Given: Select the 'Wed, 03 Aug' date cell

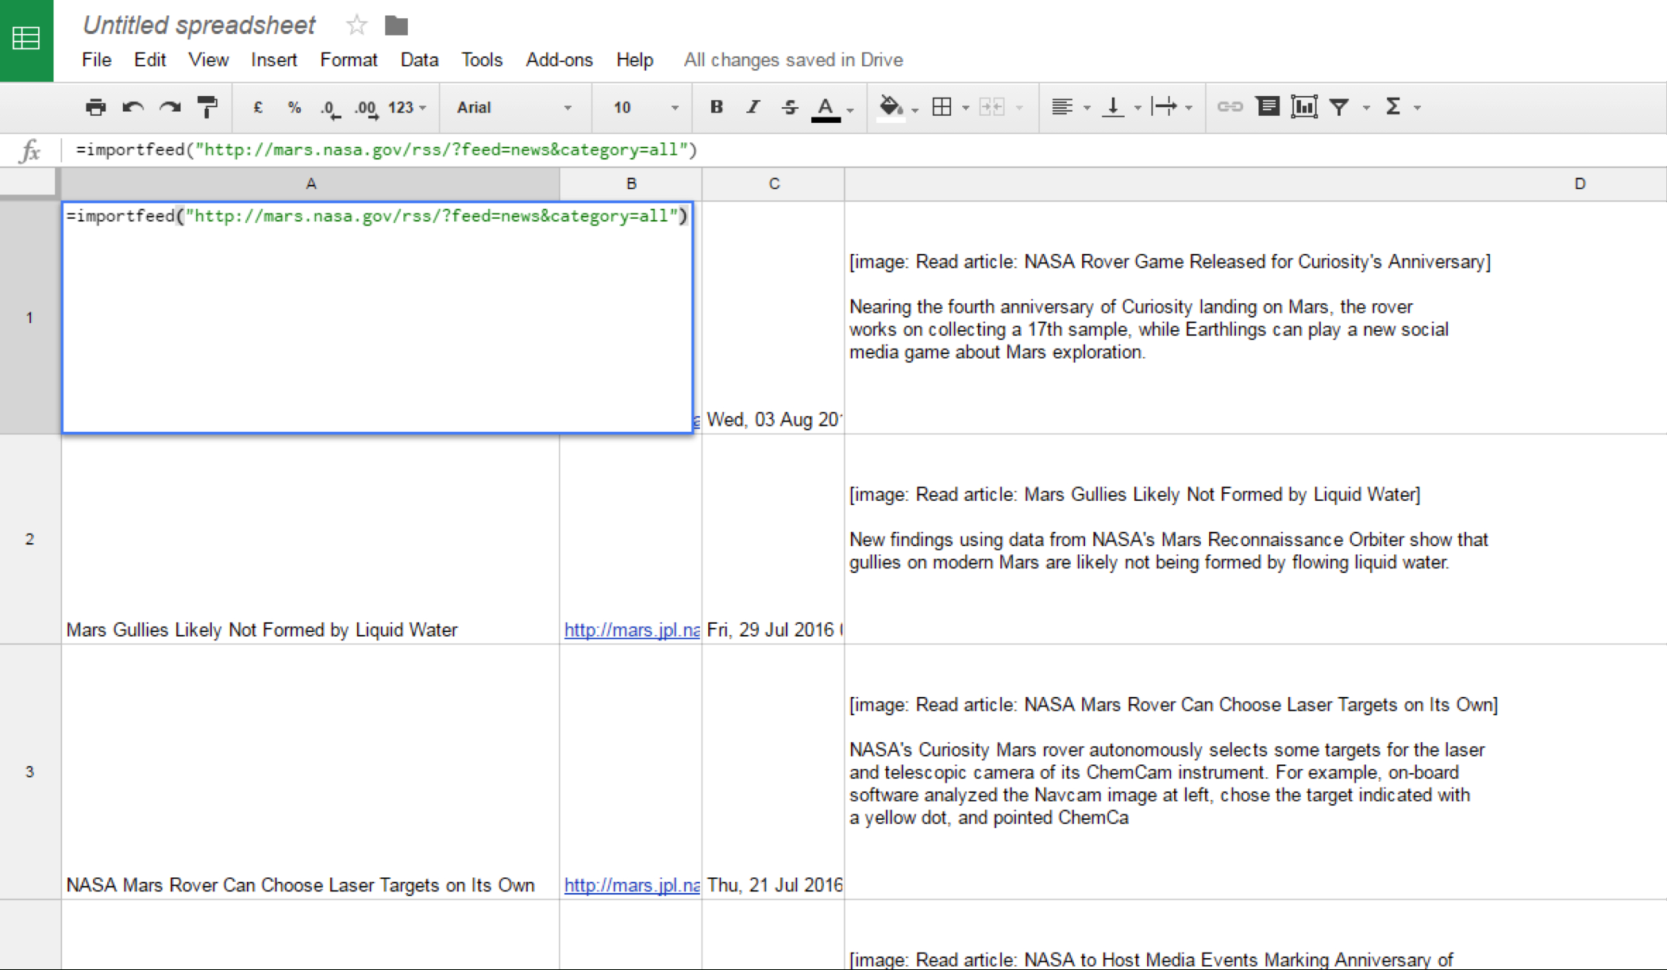Looking at the screenshot, I should coord(774,318).
